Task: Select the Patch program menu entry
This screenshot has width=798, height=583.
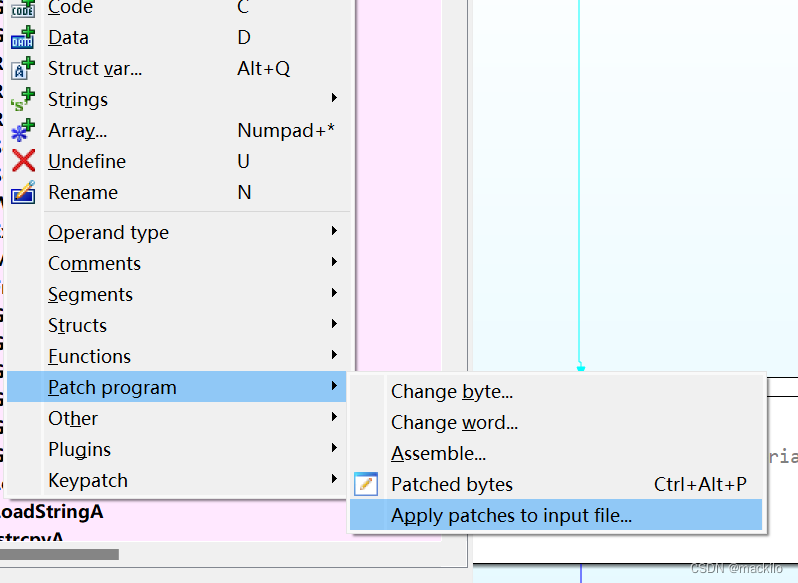Action: click(x=177, y=387)
